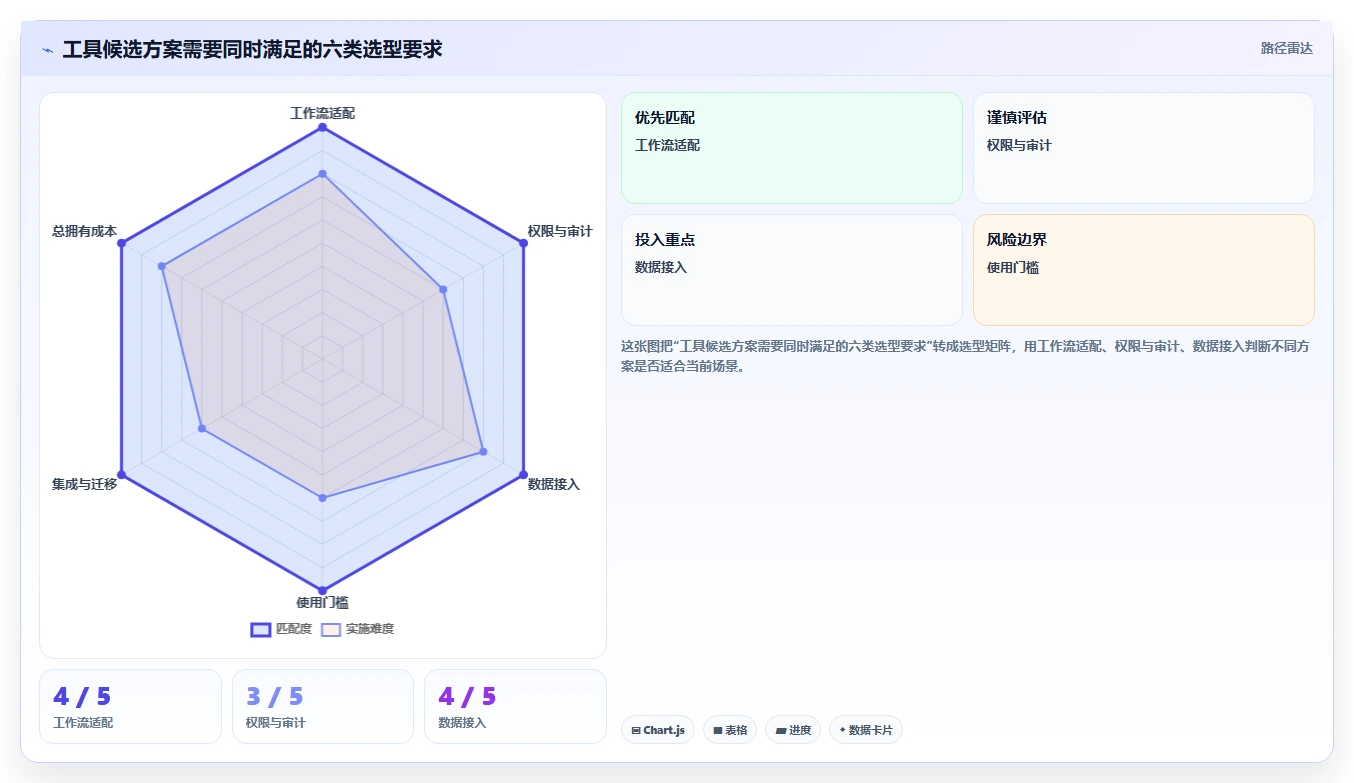Click the outer 匹配度 point at 工作流适配 axis
The width and height of the screenshot is (1354, 783).
[322, 127]
